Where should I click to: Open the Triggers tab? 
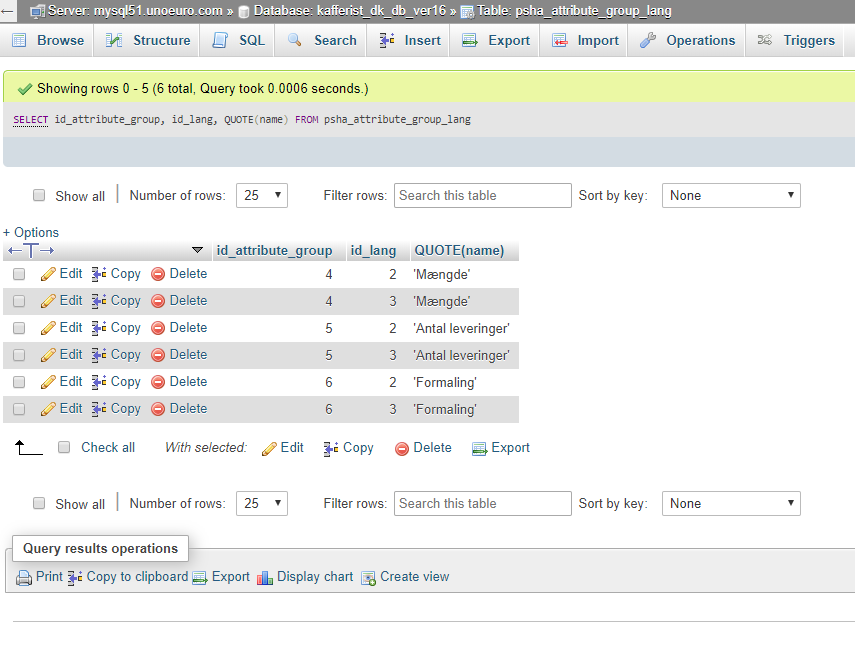coord(796,40)
